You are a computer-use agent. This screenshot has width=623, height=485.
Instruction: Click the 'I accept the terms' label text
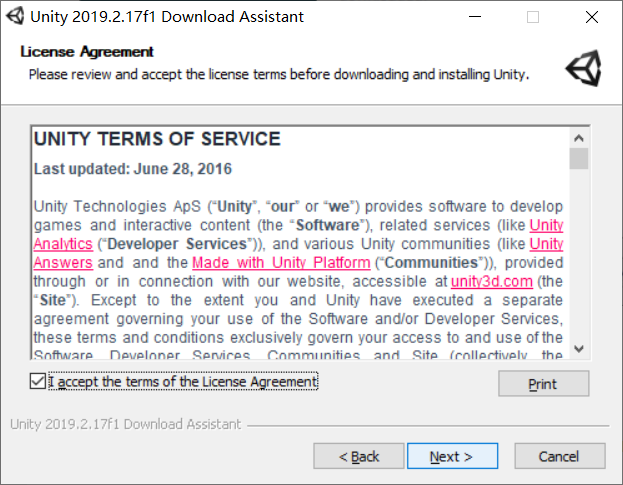183,381
